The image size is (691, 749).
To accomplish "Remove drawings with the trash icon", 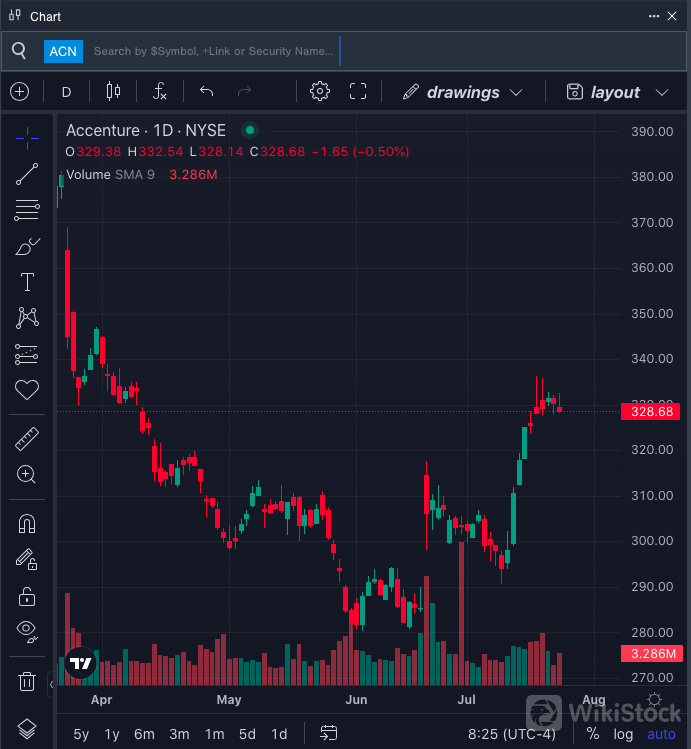I will (27, 682).
